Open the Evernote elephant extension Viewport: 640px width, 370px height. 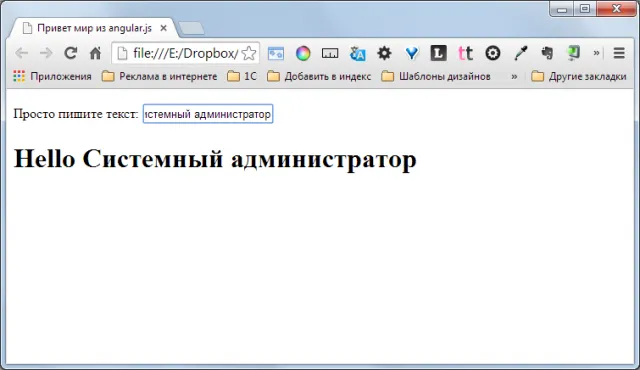[x=547, y=53]
